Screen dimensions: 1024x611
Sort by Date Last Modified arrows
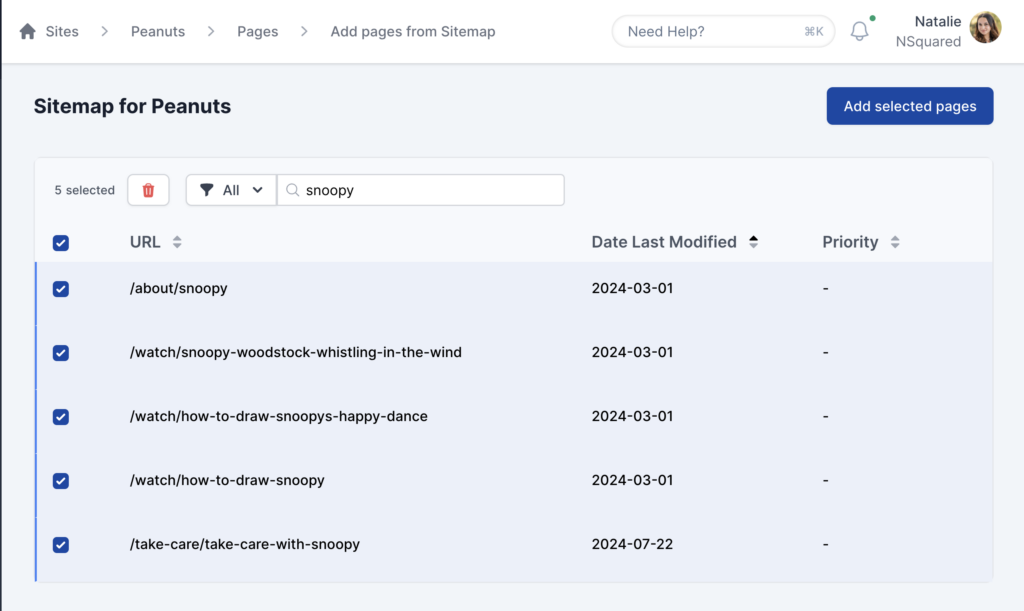tap(753, 242)
